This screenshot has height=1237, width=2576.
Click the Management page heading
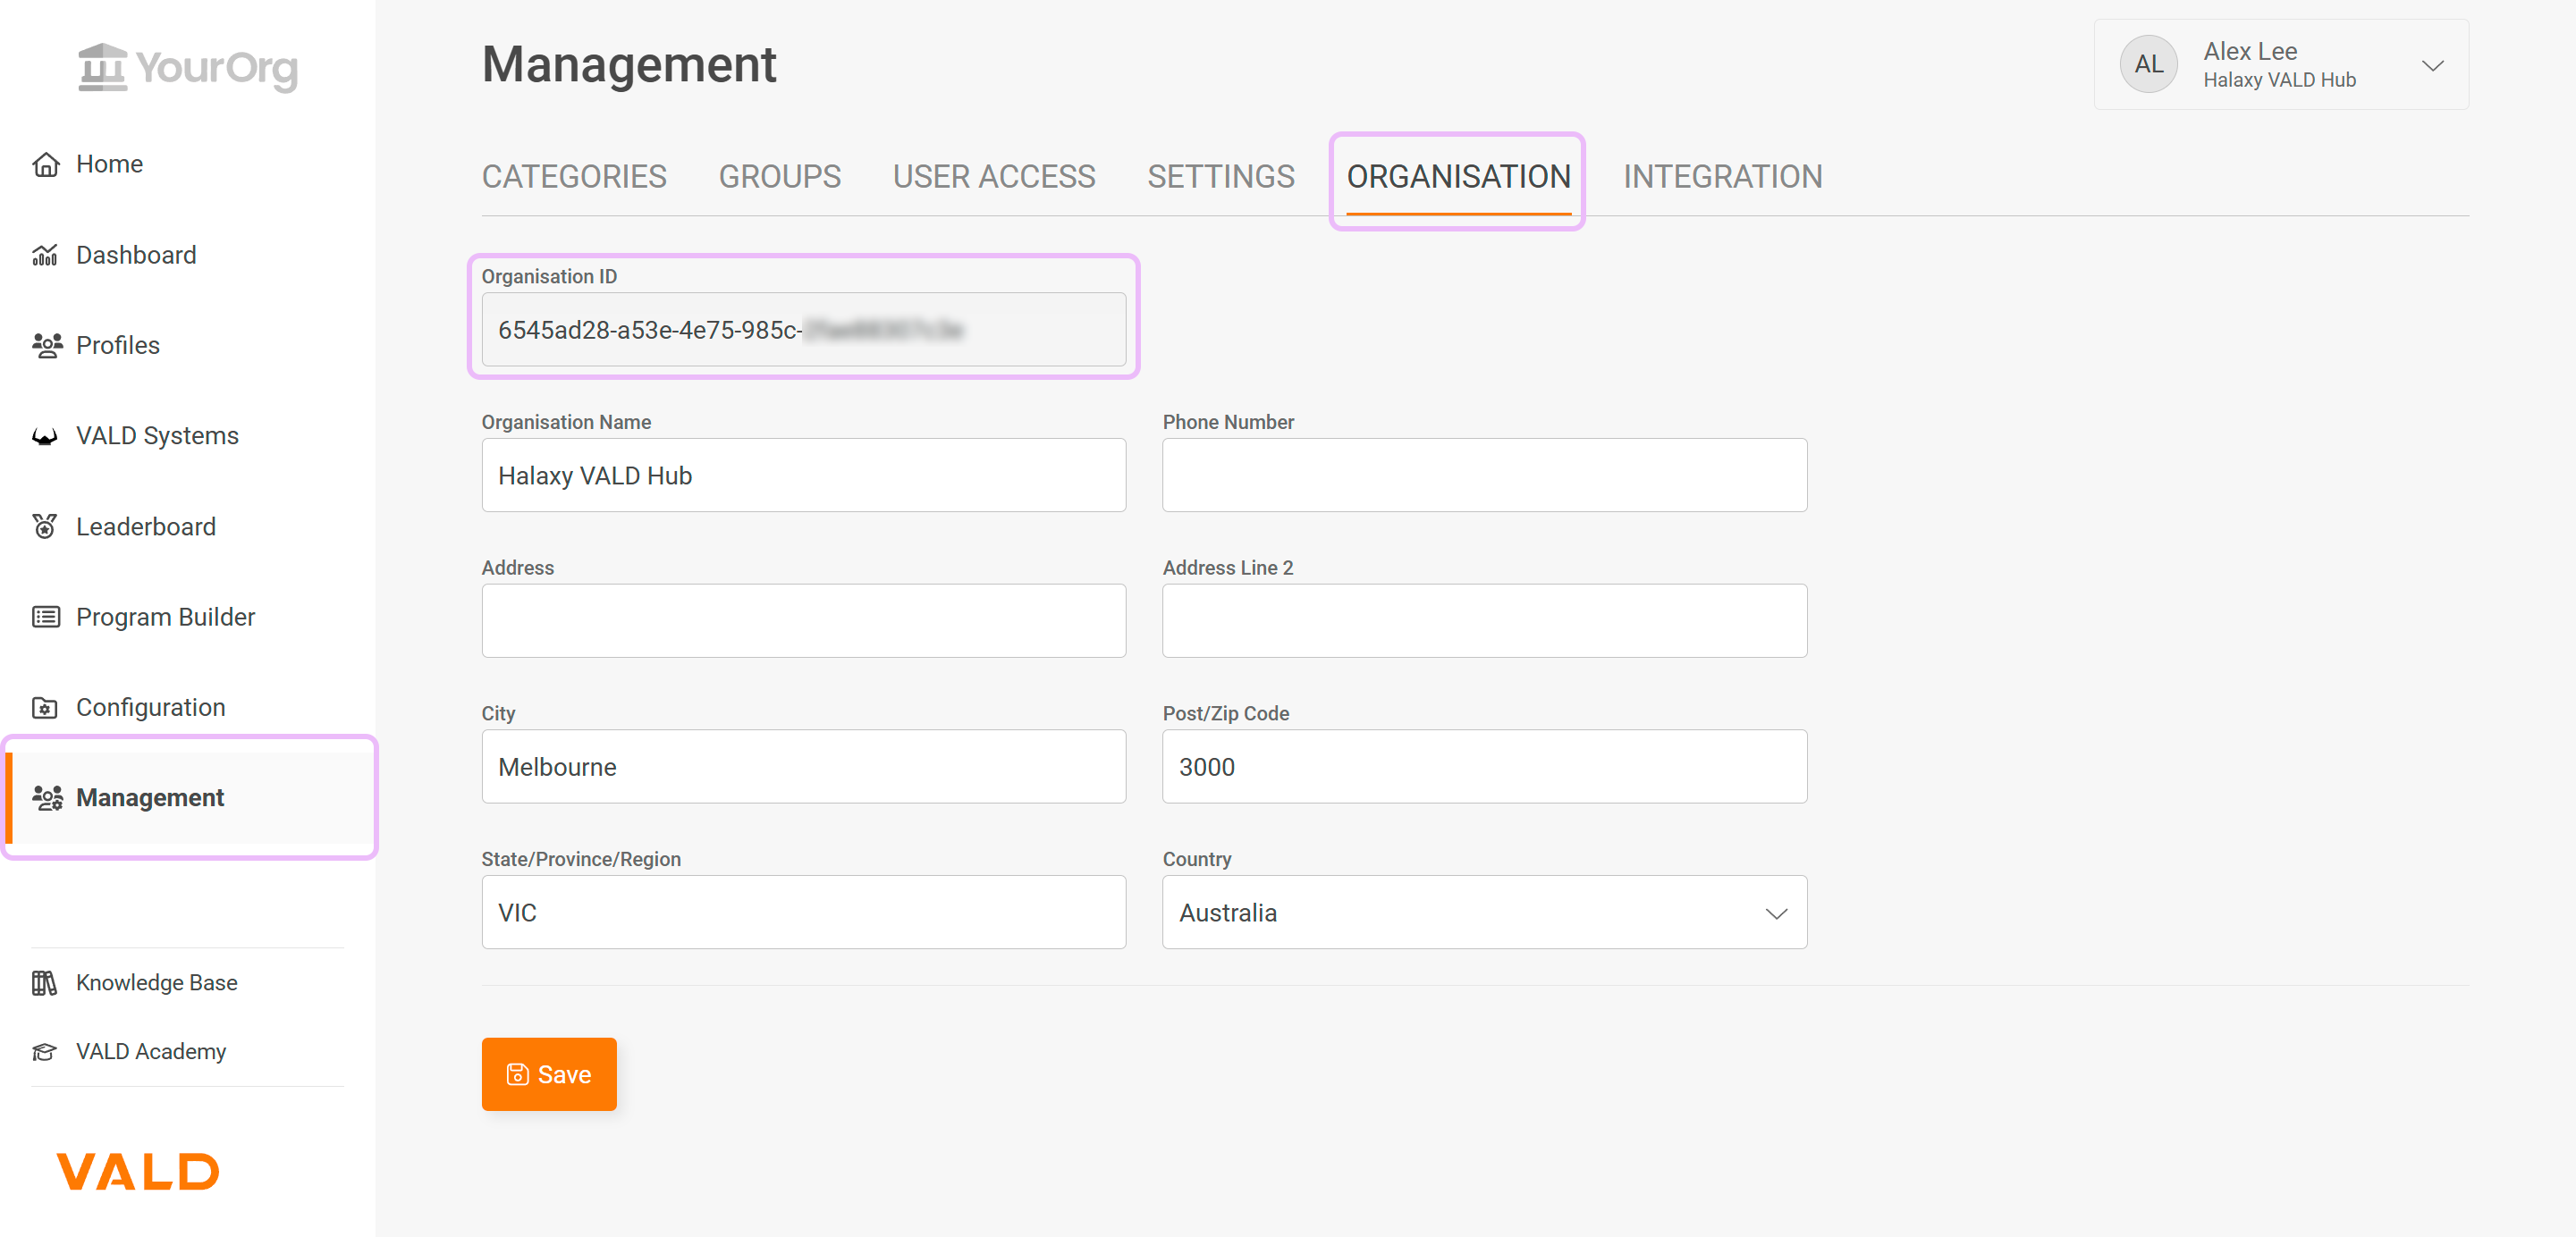(628, 65)
